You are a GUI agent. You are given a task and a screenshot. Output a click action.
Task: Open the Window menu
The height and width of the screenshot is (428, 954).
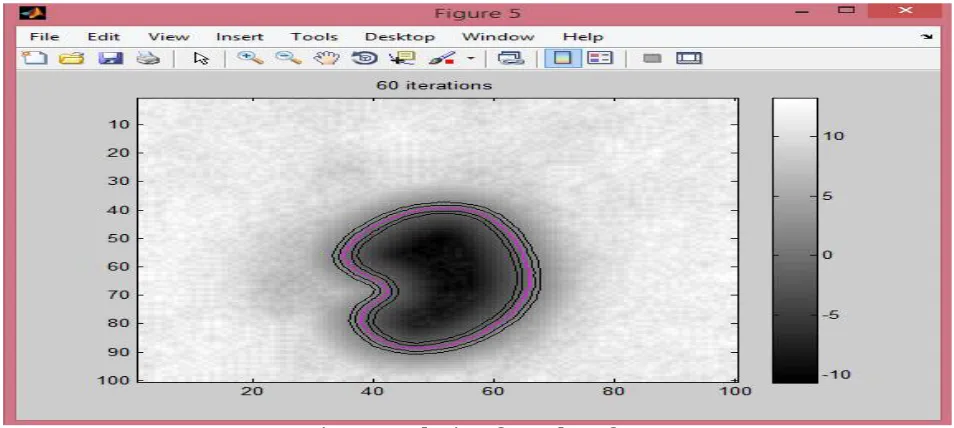(x=498, y=37)
